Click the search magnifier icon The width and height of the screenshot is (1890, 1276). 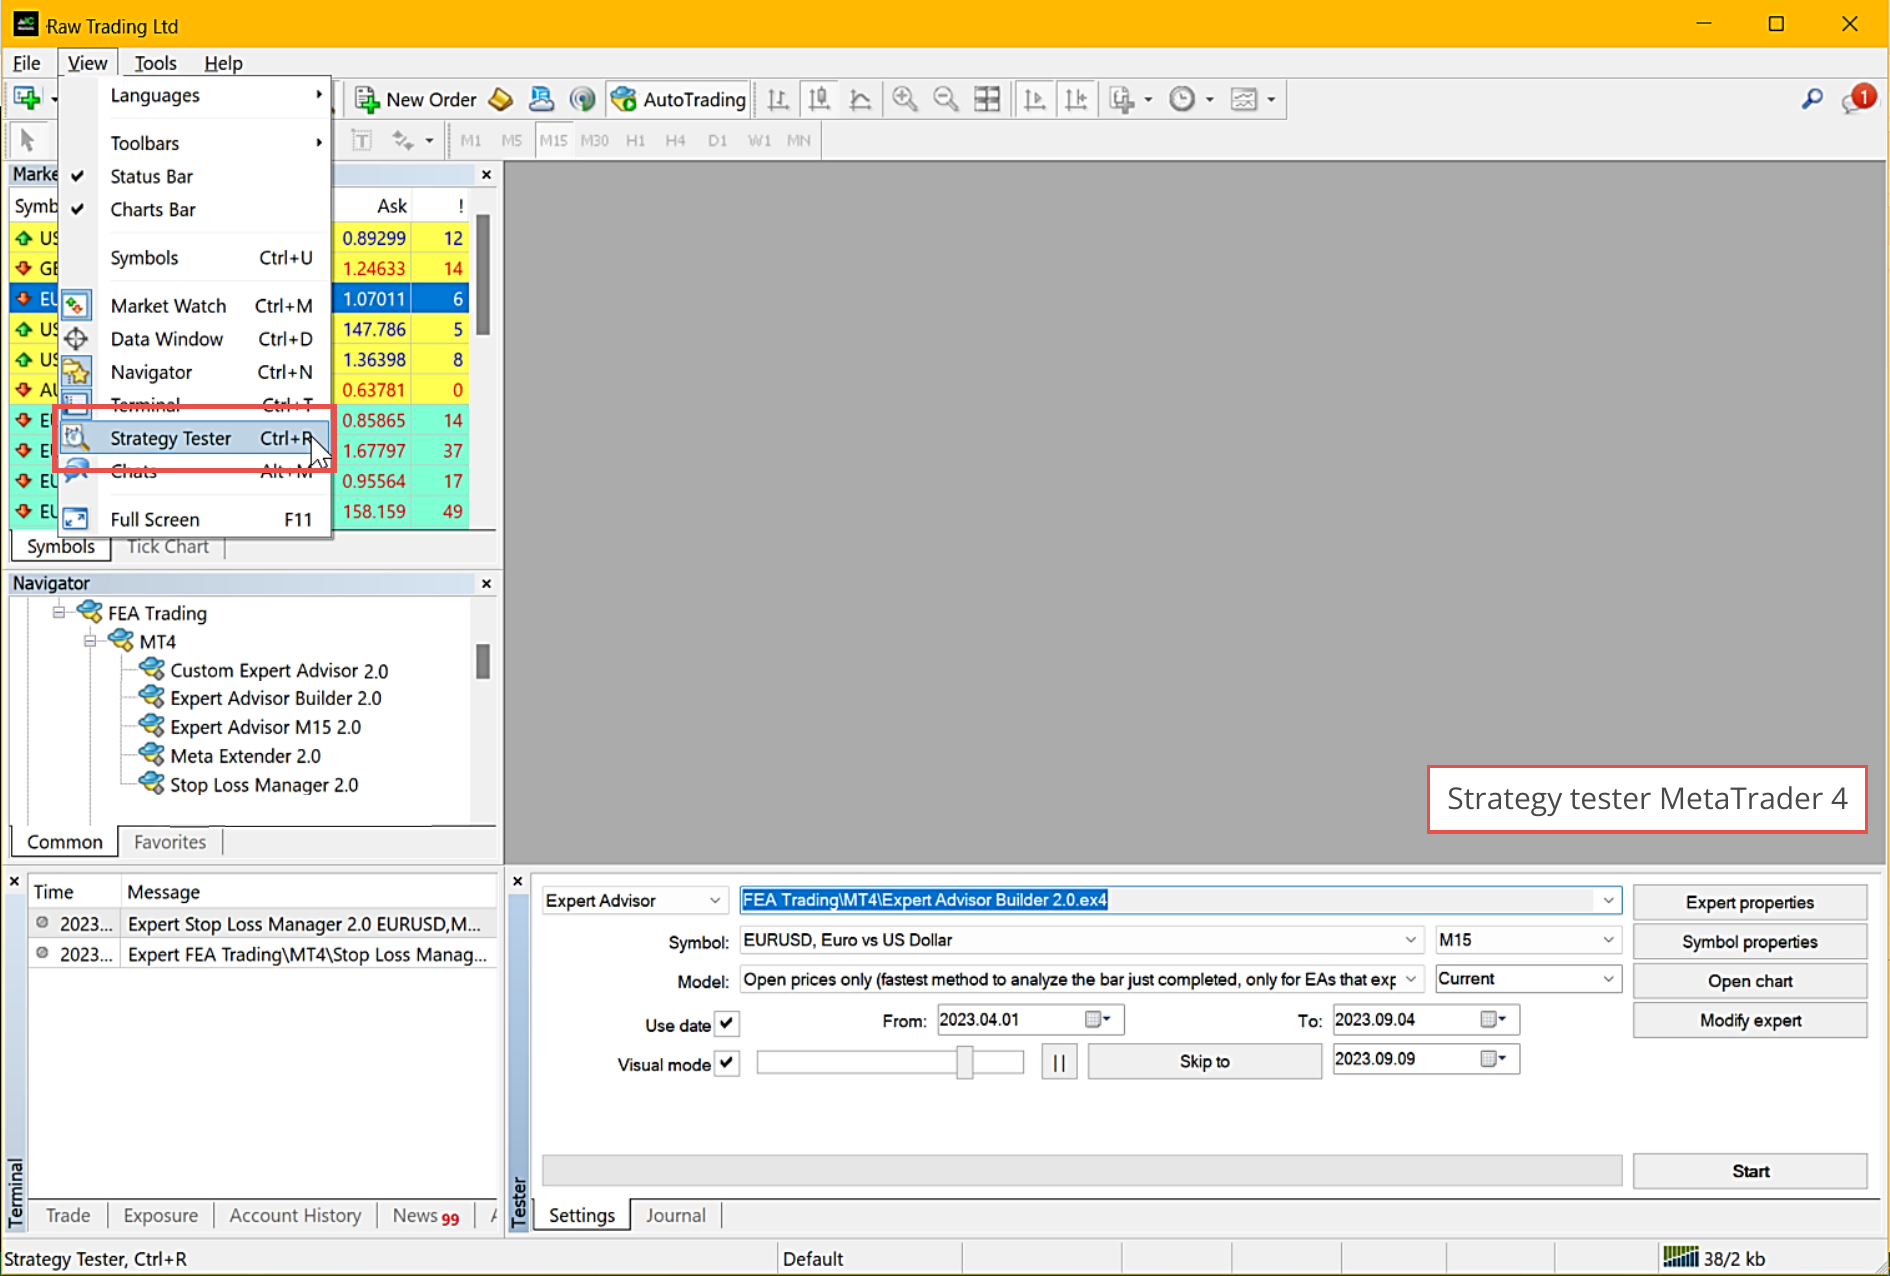[1812, 99]
